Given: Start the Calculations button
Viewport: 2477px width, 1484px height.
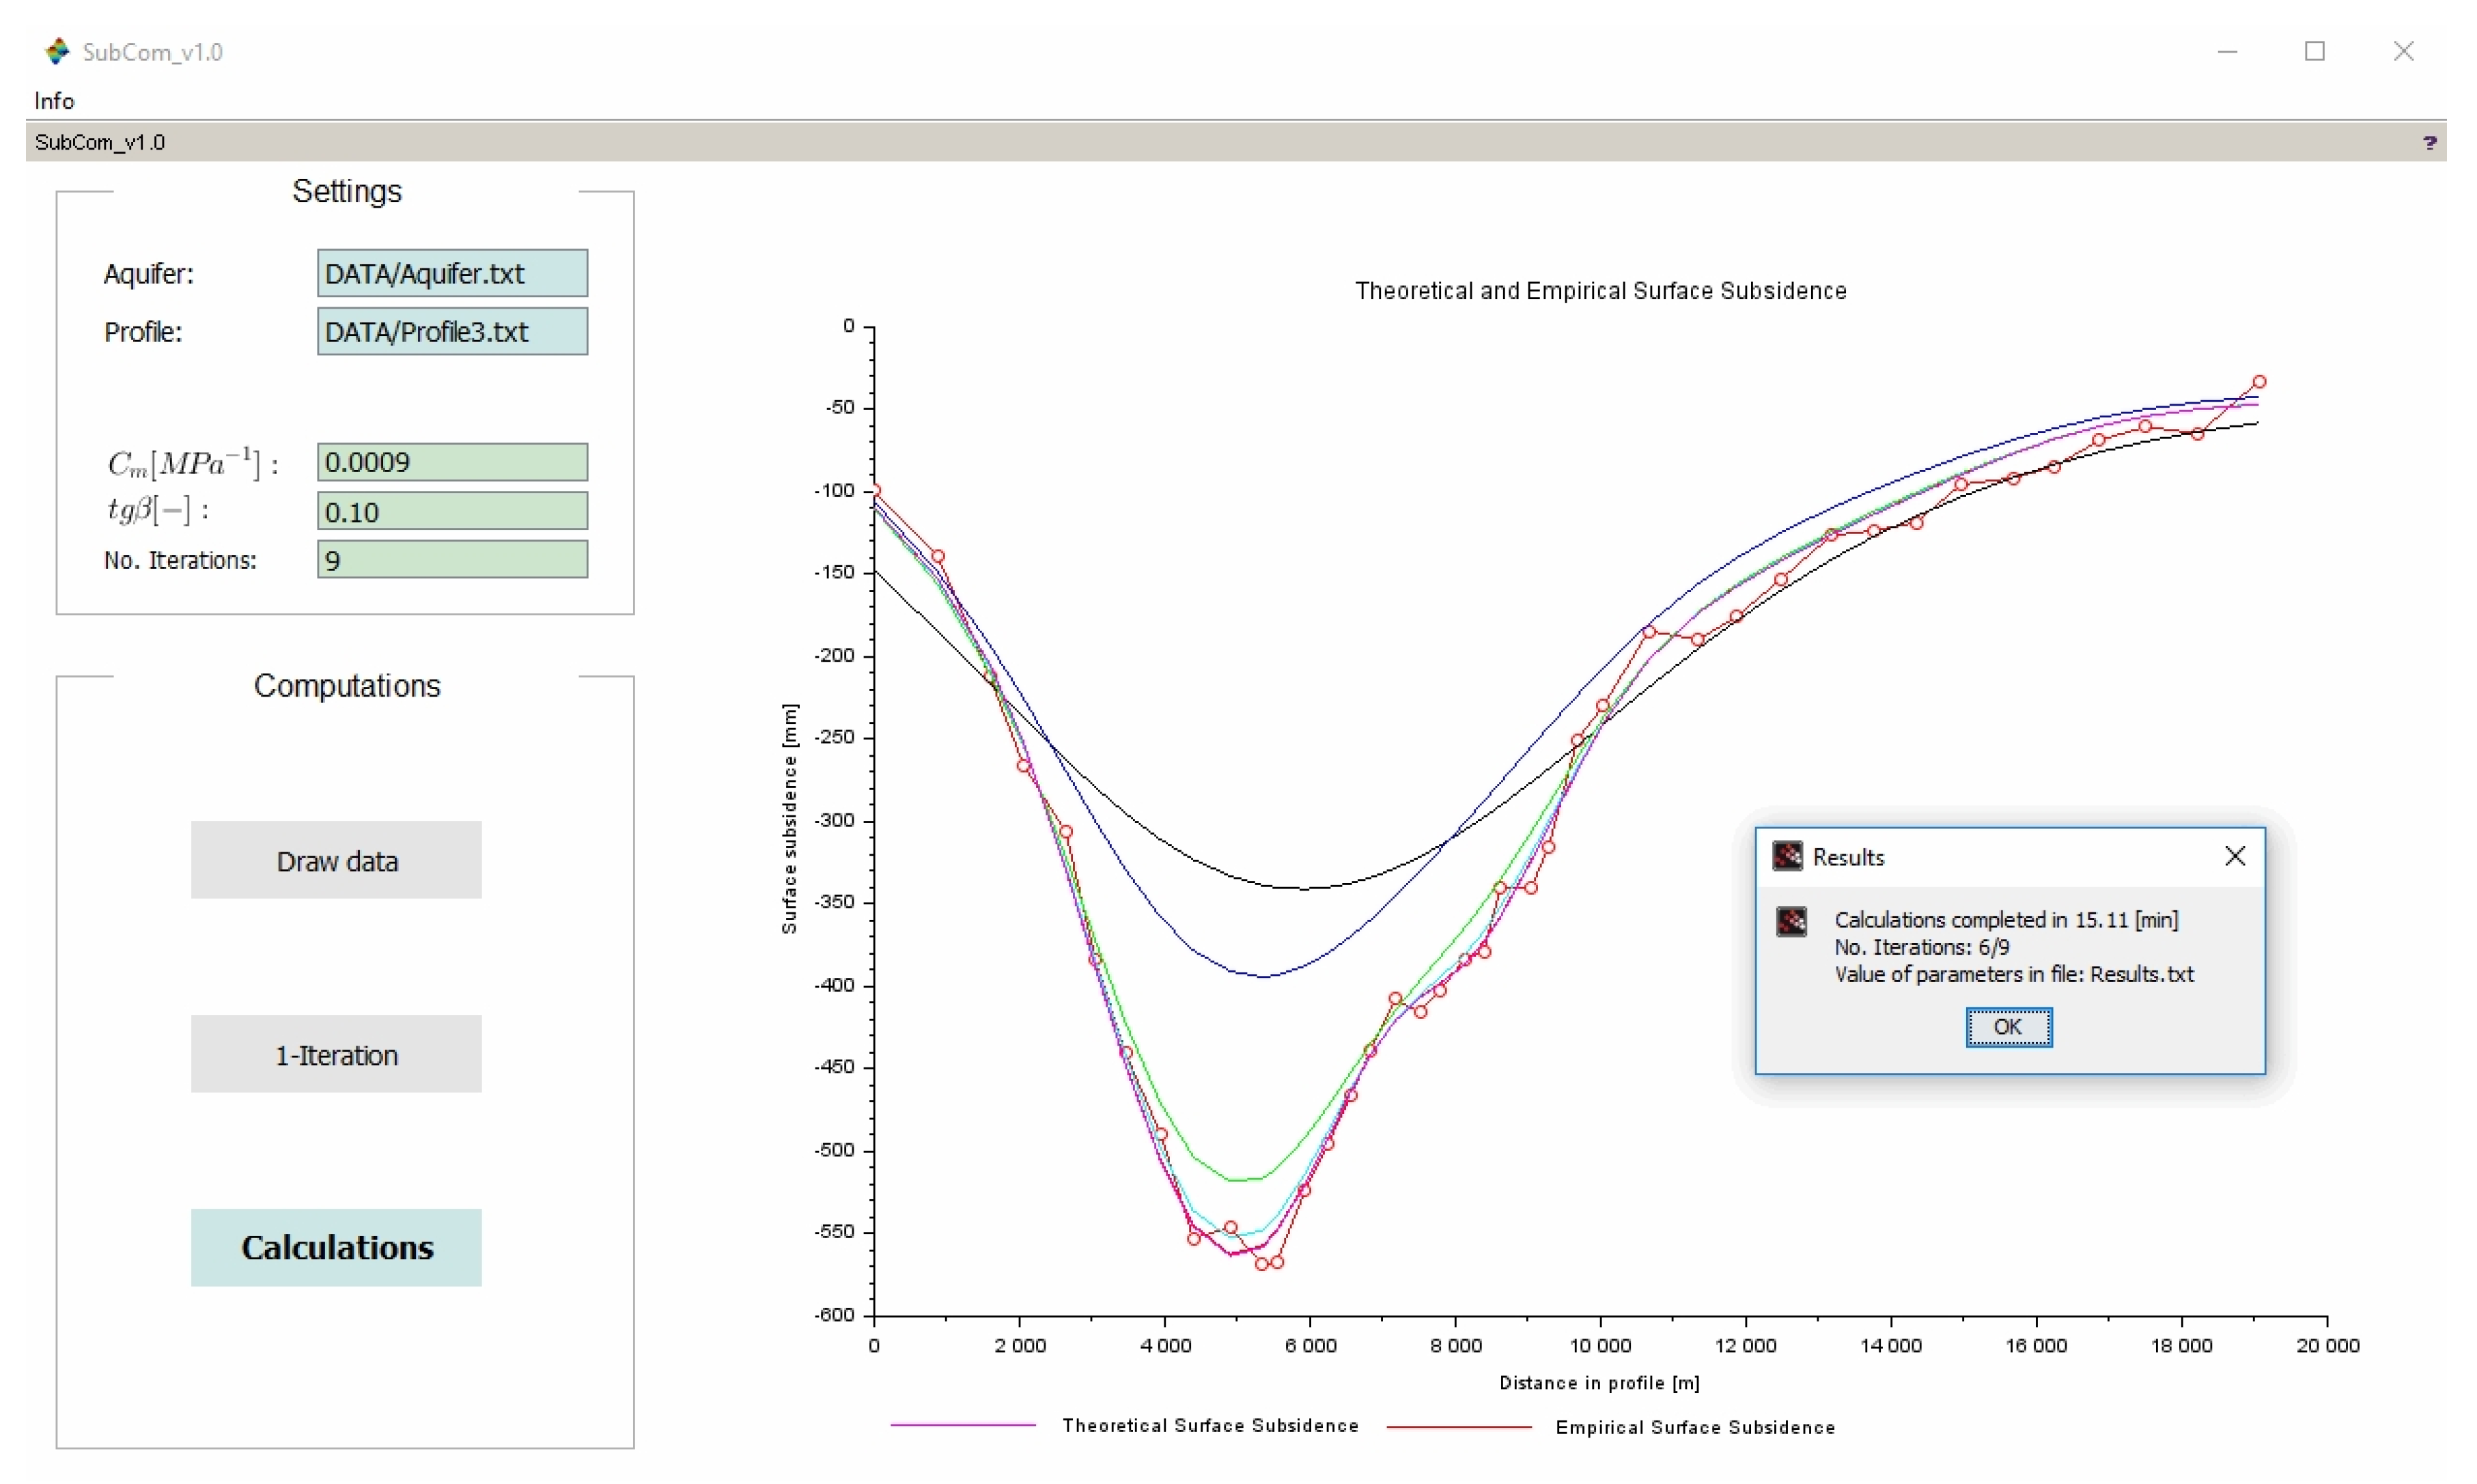Looking at the screenshot, I should (336, 1248).
